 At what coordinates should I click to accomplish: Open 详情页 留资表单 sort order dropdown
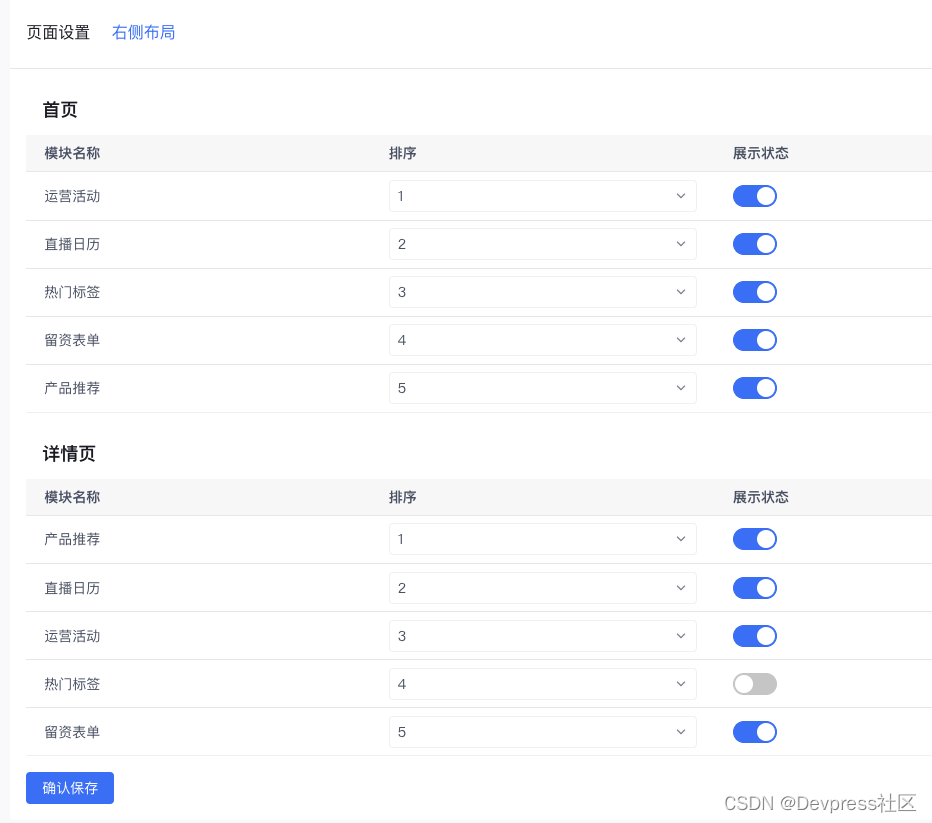coord(543,732)
